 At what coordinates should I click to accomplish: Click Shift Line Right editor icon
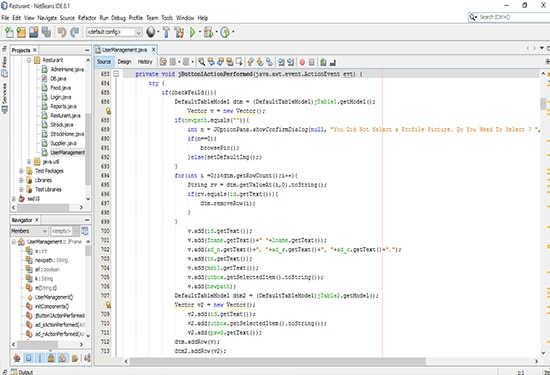290,62
